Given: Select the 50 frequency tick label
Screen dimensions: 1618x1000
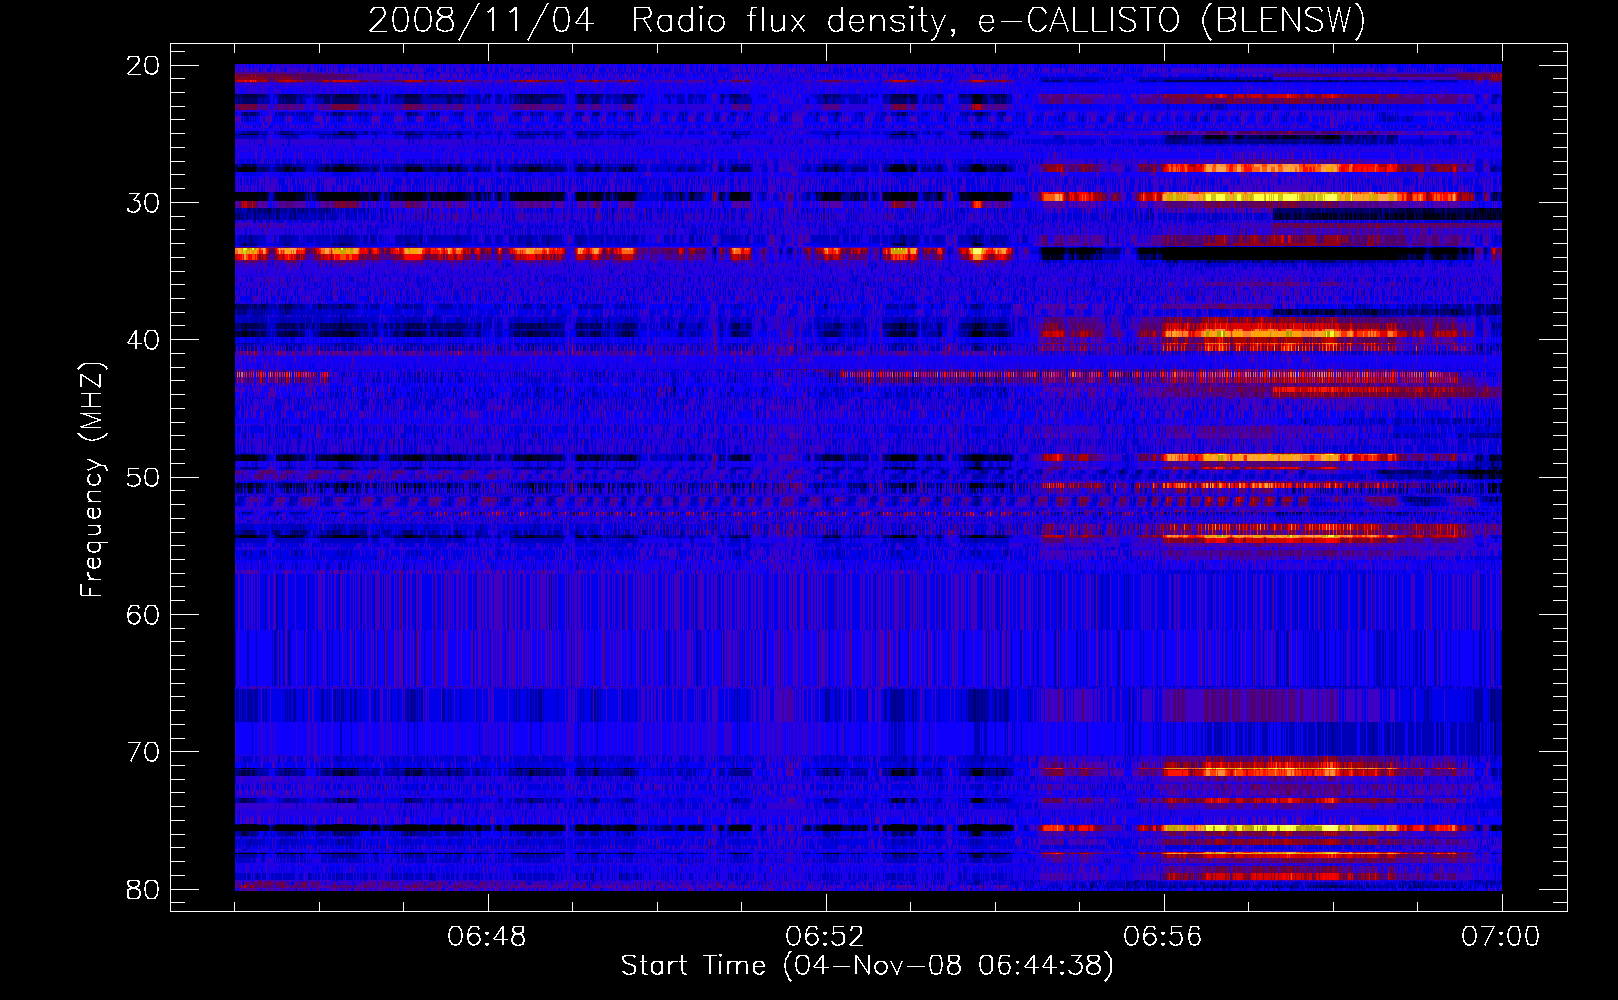Looking at the screenshot, I should click(x=144, y=477).
